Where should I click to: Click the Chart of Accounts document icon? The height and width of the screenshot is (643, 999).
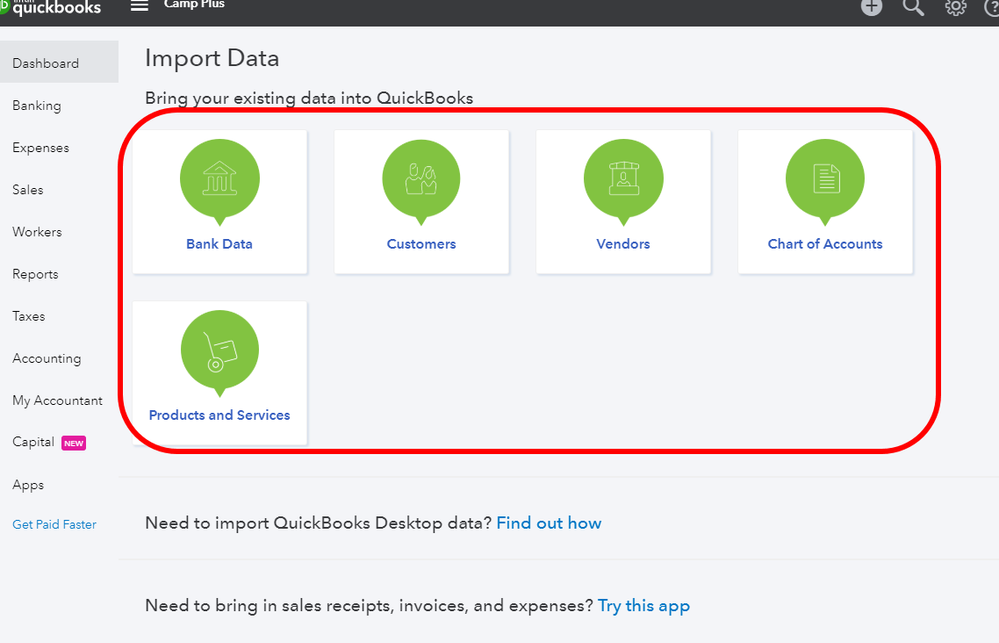pos(825,179)
